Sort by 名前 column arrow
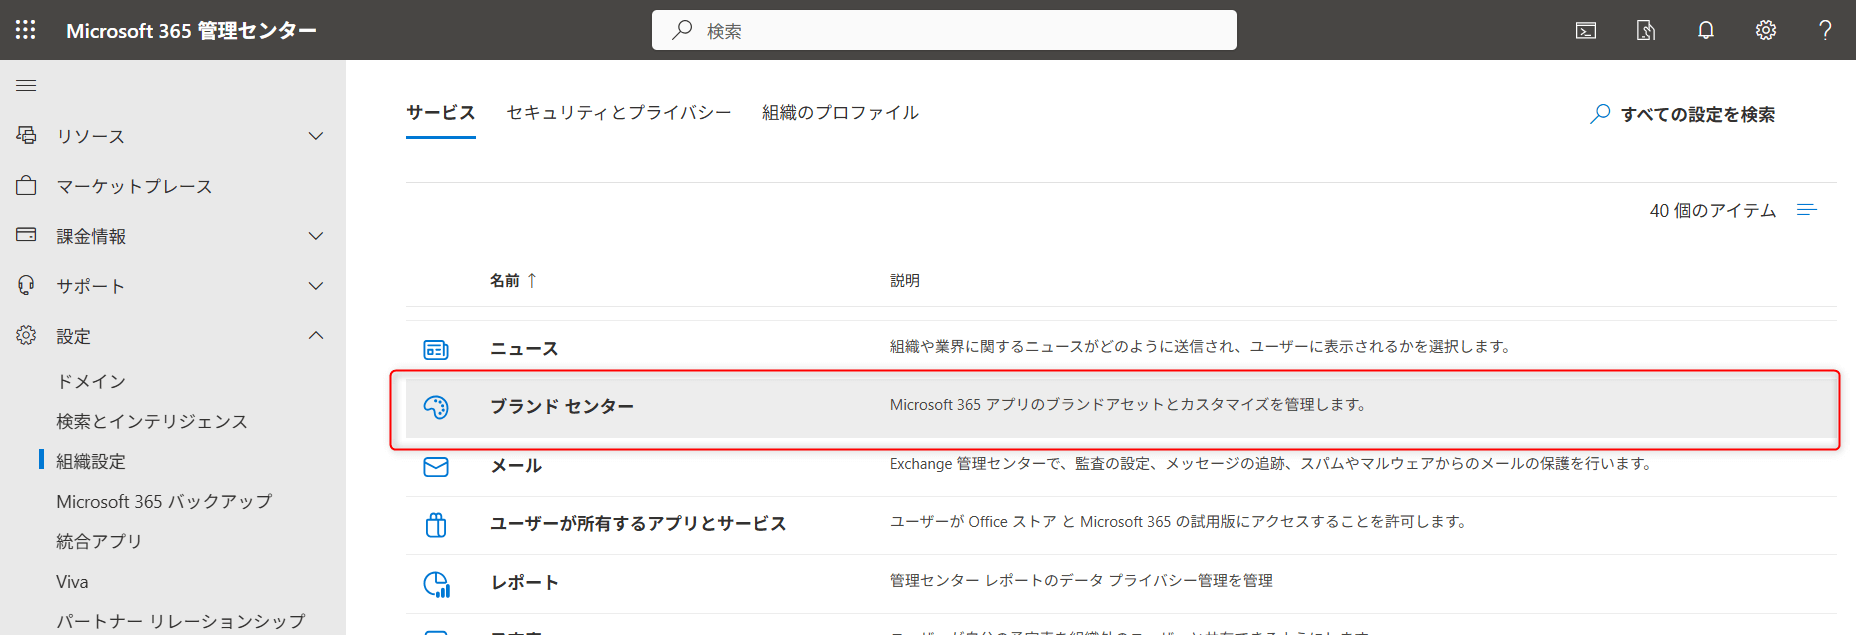 click(x=532, y=280)
